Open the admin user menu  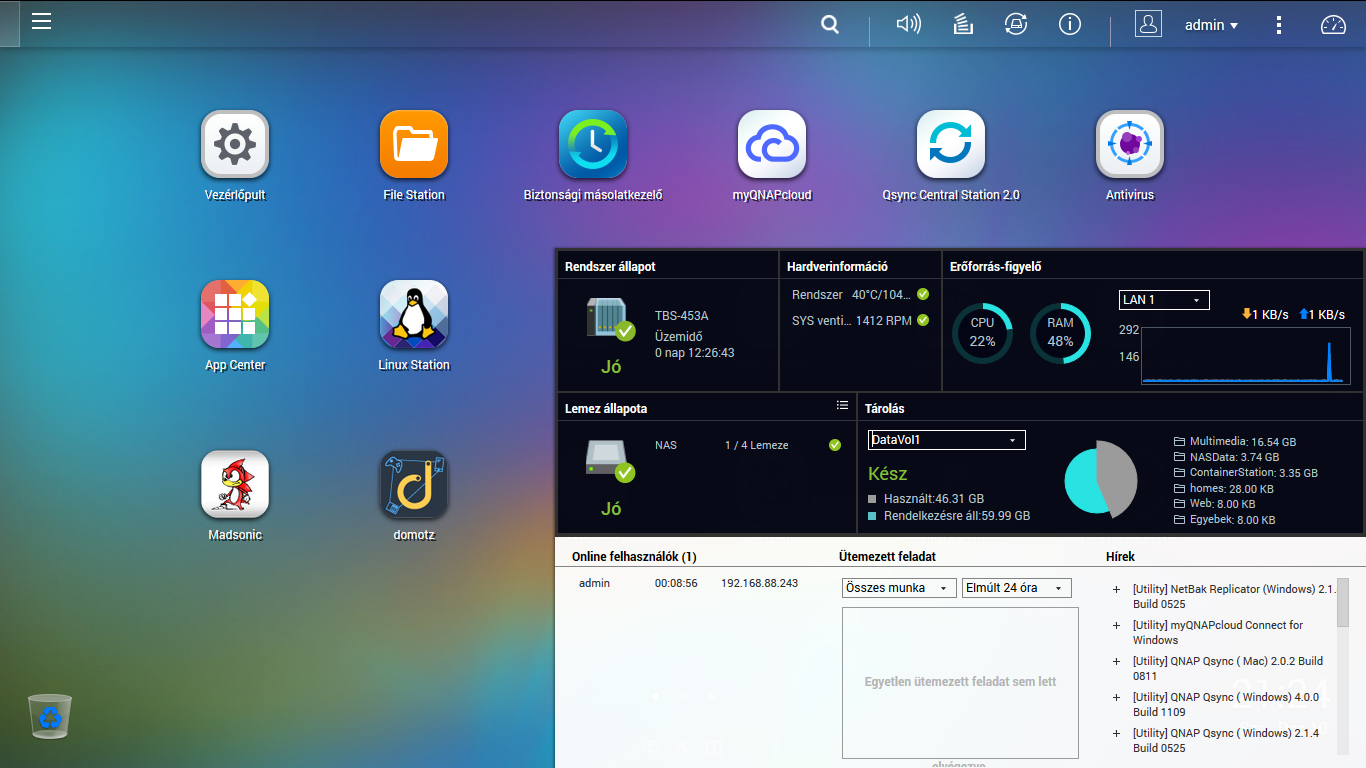click(1210, 24)
